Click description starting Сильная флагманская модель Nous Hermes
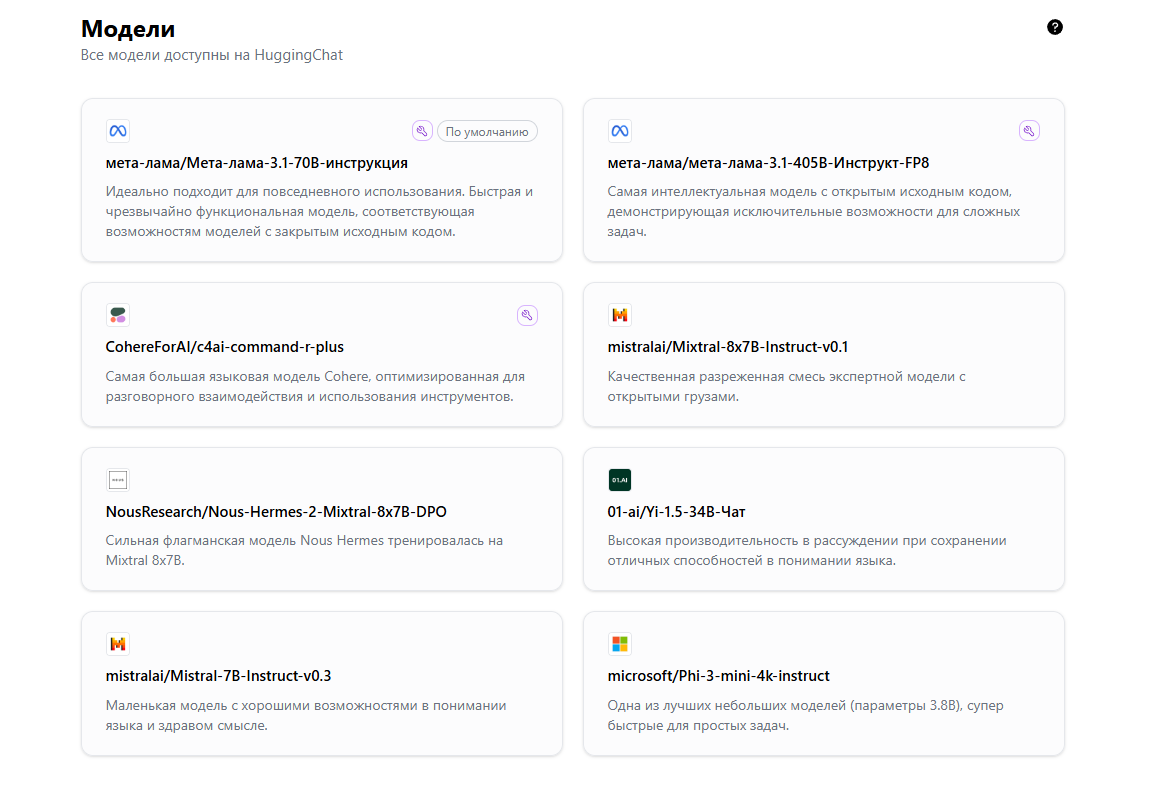This screenshot has height=787, width=1172. click(304, 550)
